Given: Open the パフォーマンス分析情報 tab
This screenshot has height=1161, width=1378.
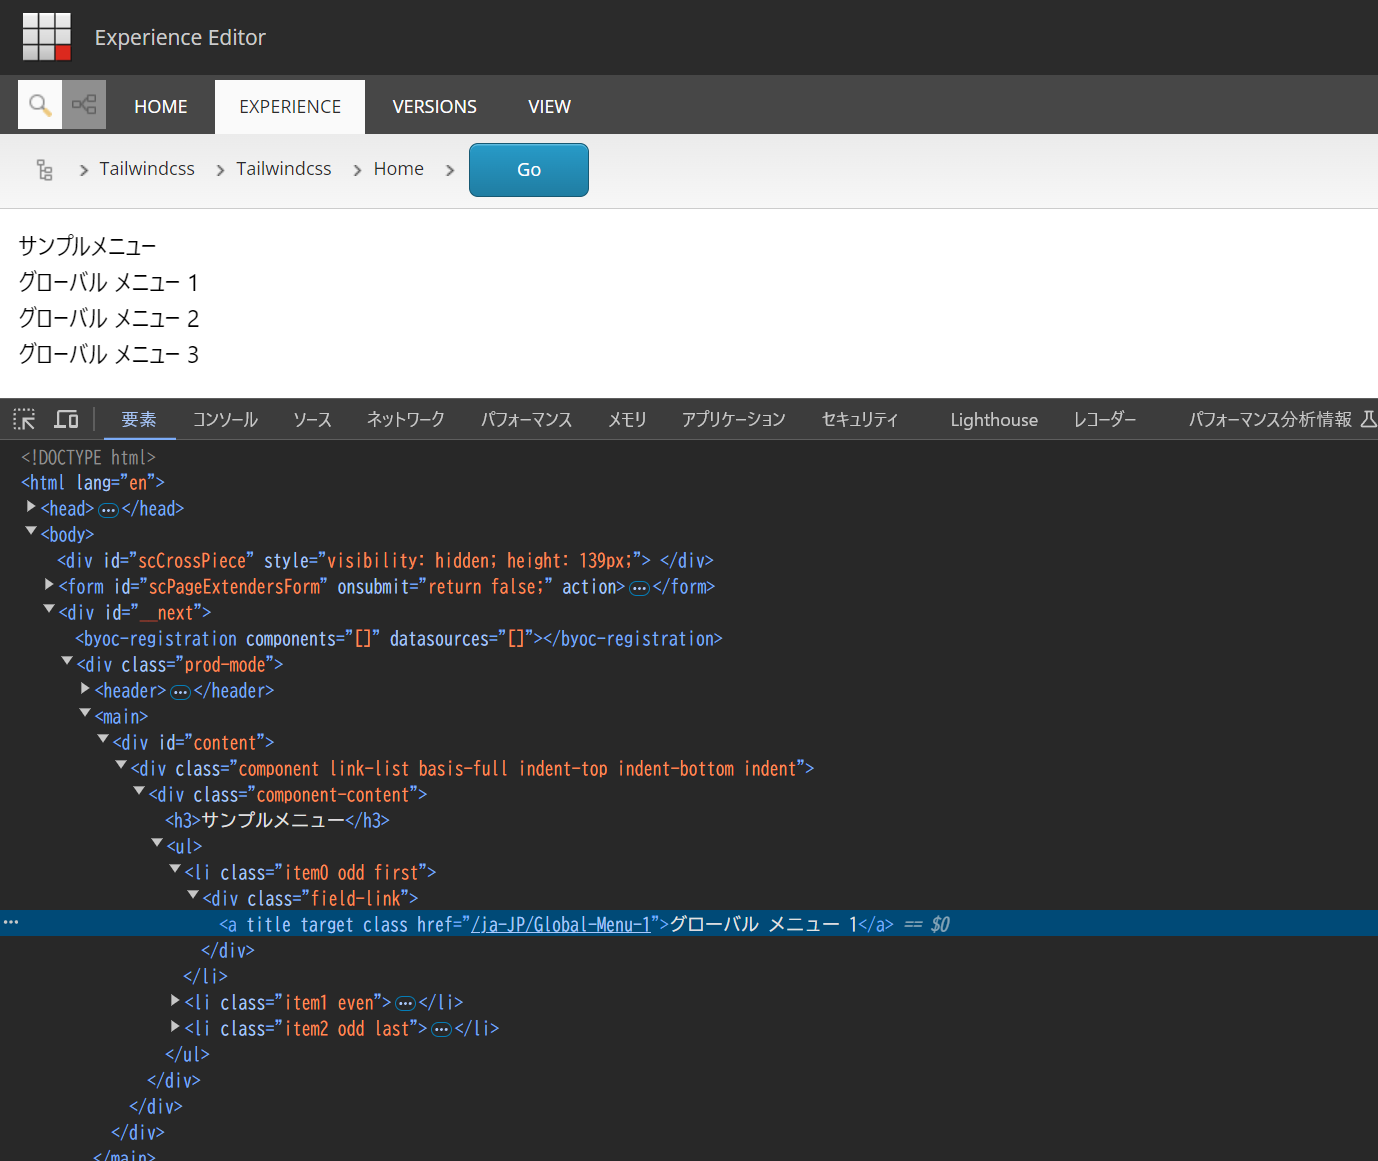Looking at the screenshot, I should pyautogui.click(x=1270, y=419).
